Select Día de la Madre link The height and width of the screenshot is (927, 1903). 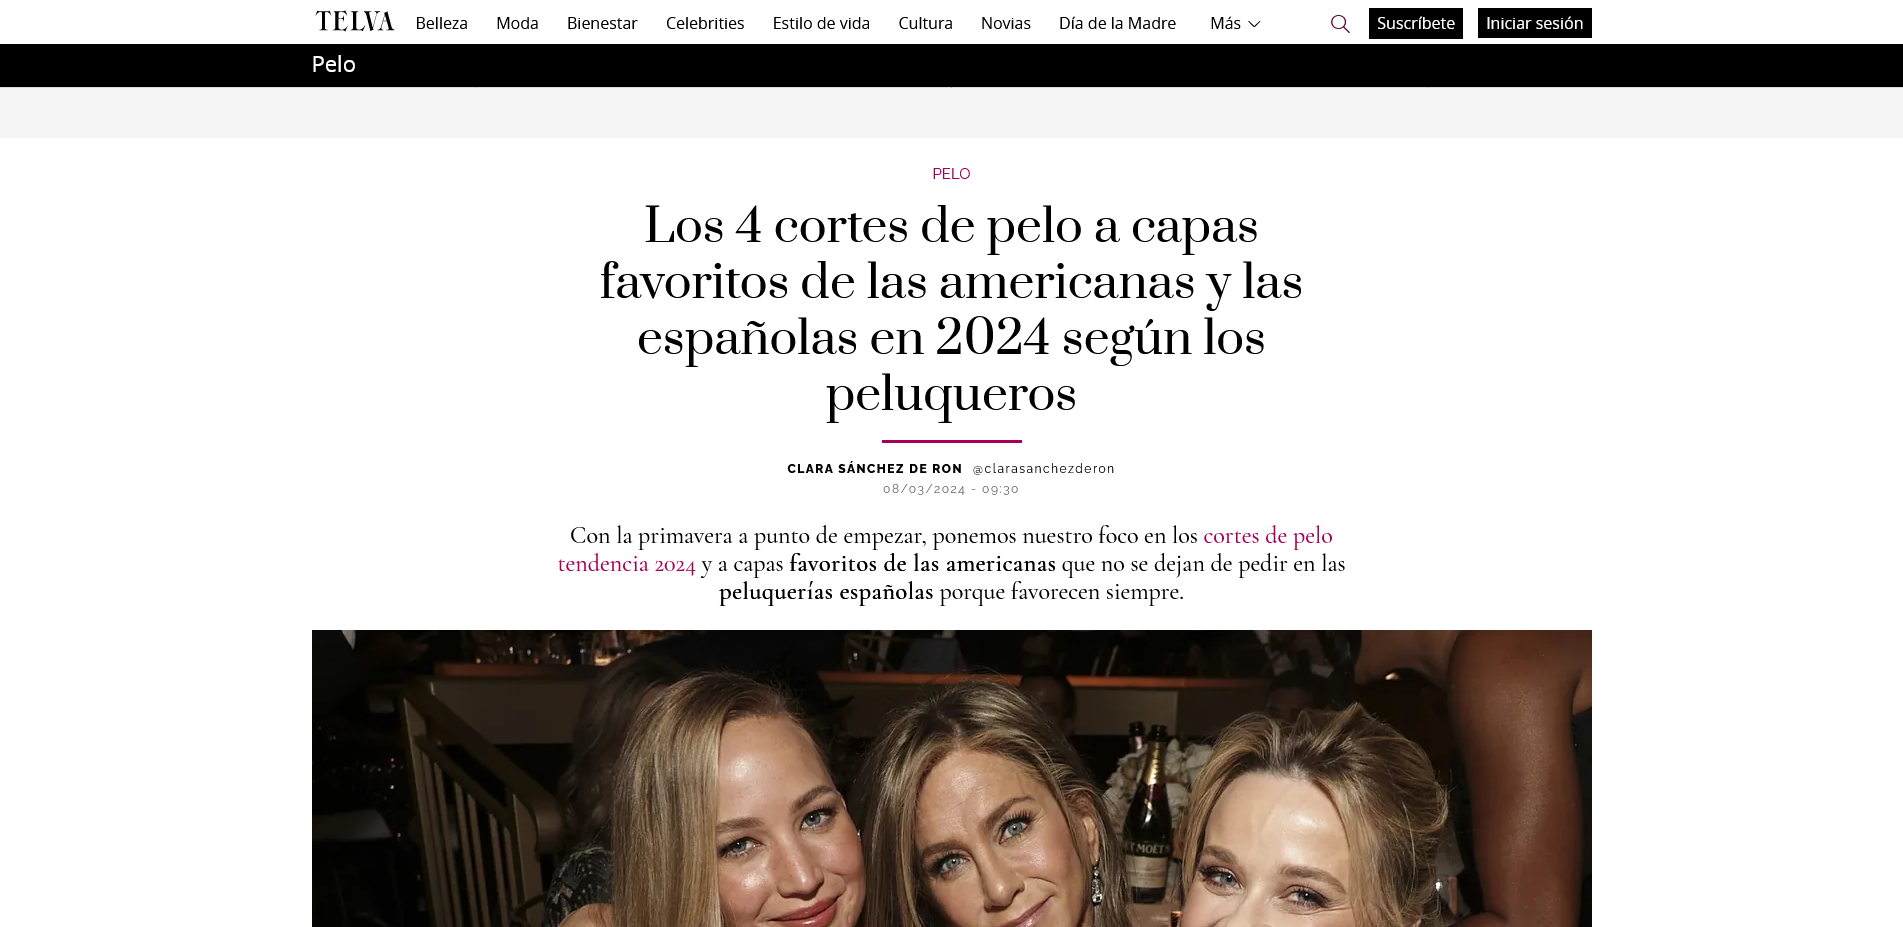coord(1117,23)
